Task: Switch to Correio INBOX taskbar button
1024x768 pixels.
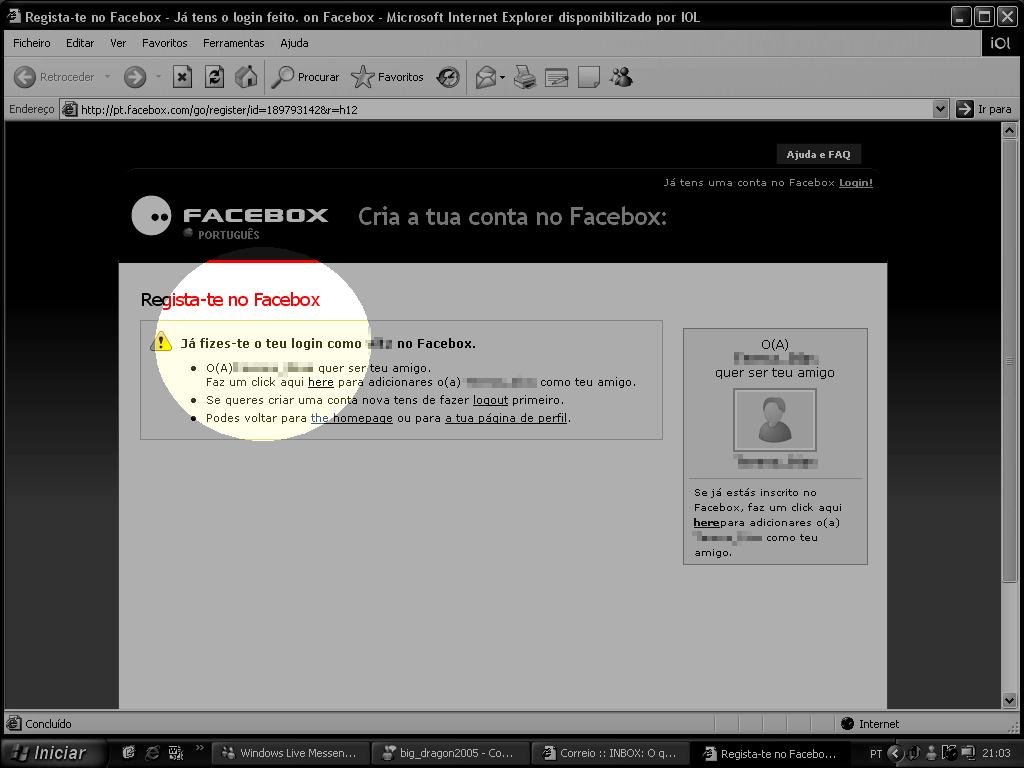Action: pyautogui.click(x=609, y=754)
